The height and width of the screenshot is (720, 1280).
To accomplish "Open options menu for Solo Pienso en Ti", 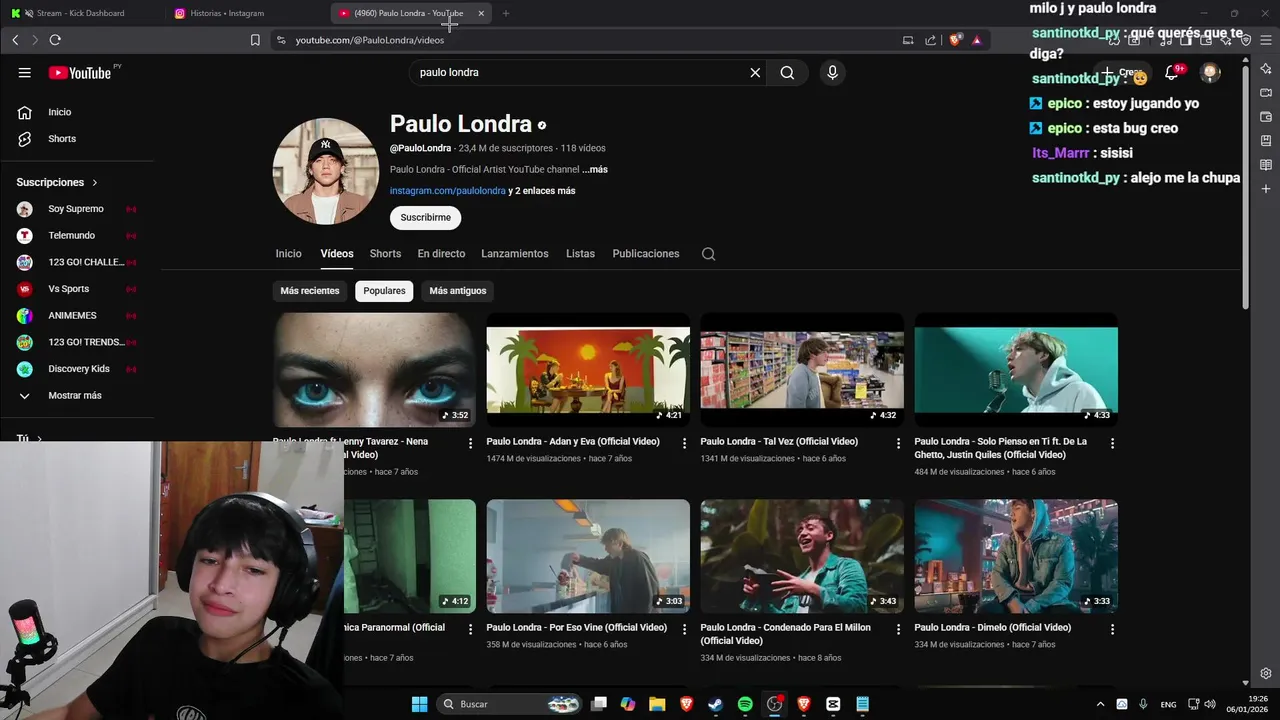I will click(x=1113, y=443).
